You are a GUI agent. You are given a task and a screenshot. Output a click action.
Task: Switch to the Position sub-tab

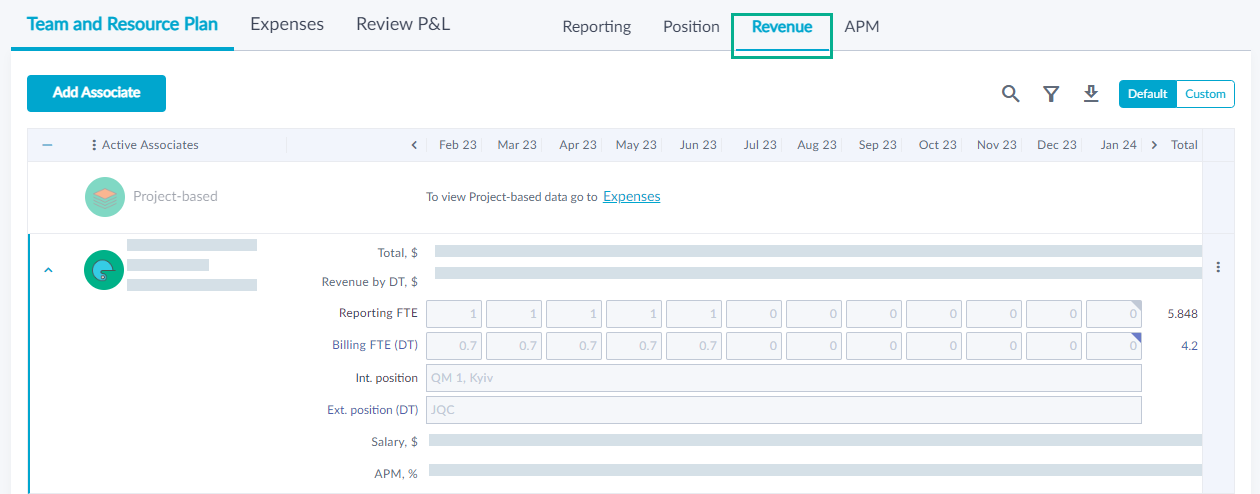(691, 27)
